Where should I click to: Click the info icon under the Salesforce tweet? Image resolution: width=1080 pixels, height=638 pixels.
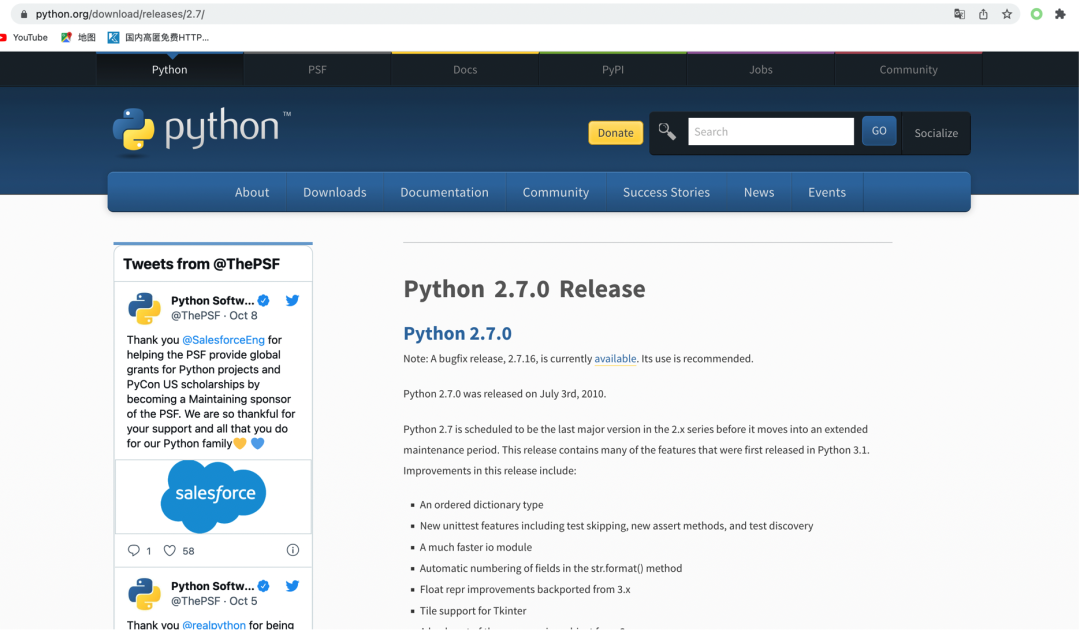pyautogui.click(x=293, y=550)
